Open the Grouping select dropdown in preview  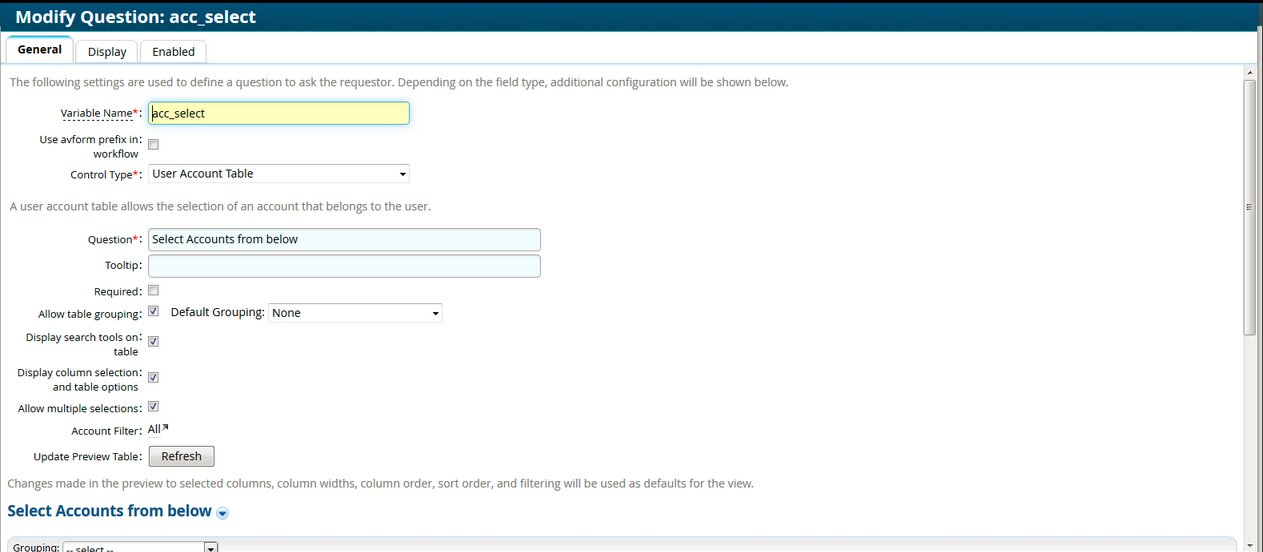point(140,547)
